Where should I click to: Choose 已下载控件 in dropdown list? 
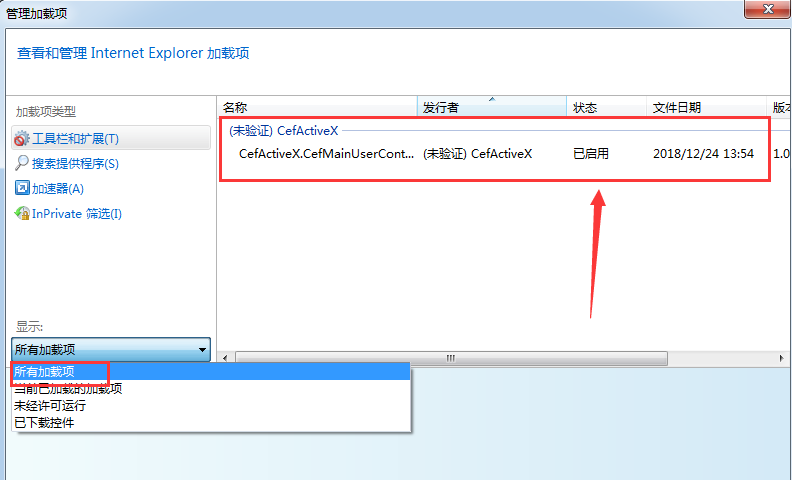coord(211,422)
